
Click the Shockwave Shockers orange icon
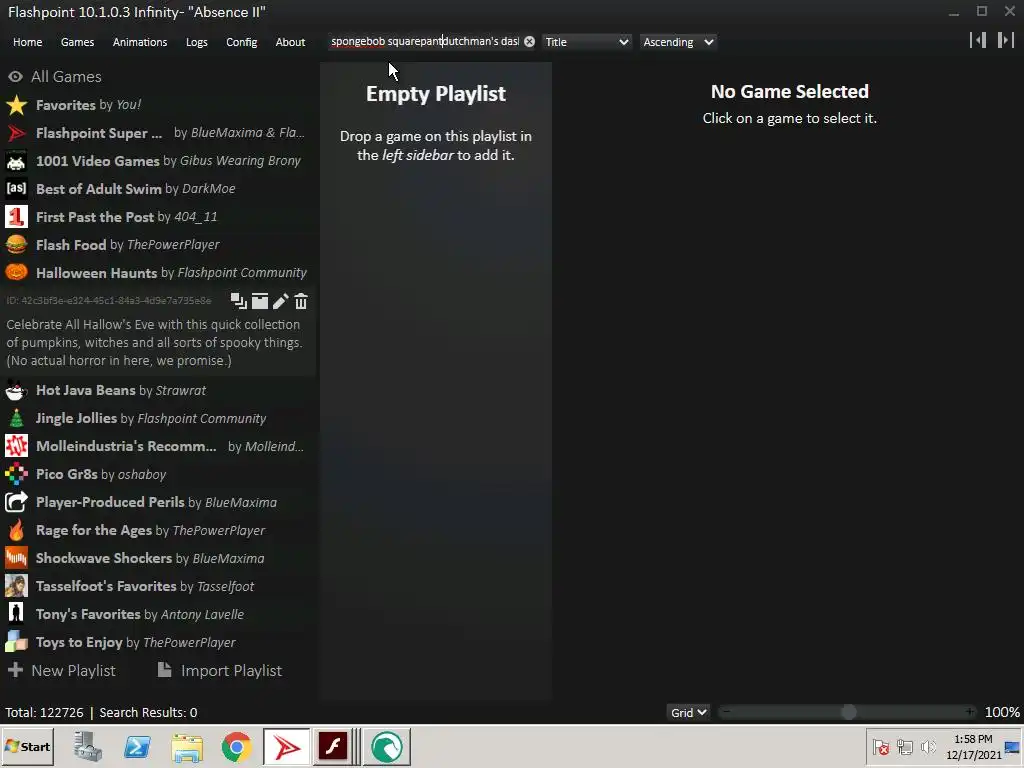16,558
